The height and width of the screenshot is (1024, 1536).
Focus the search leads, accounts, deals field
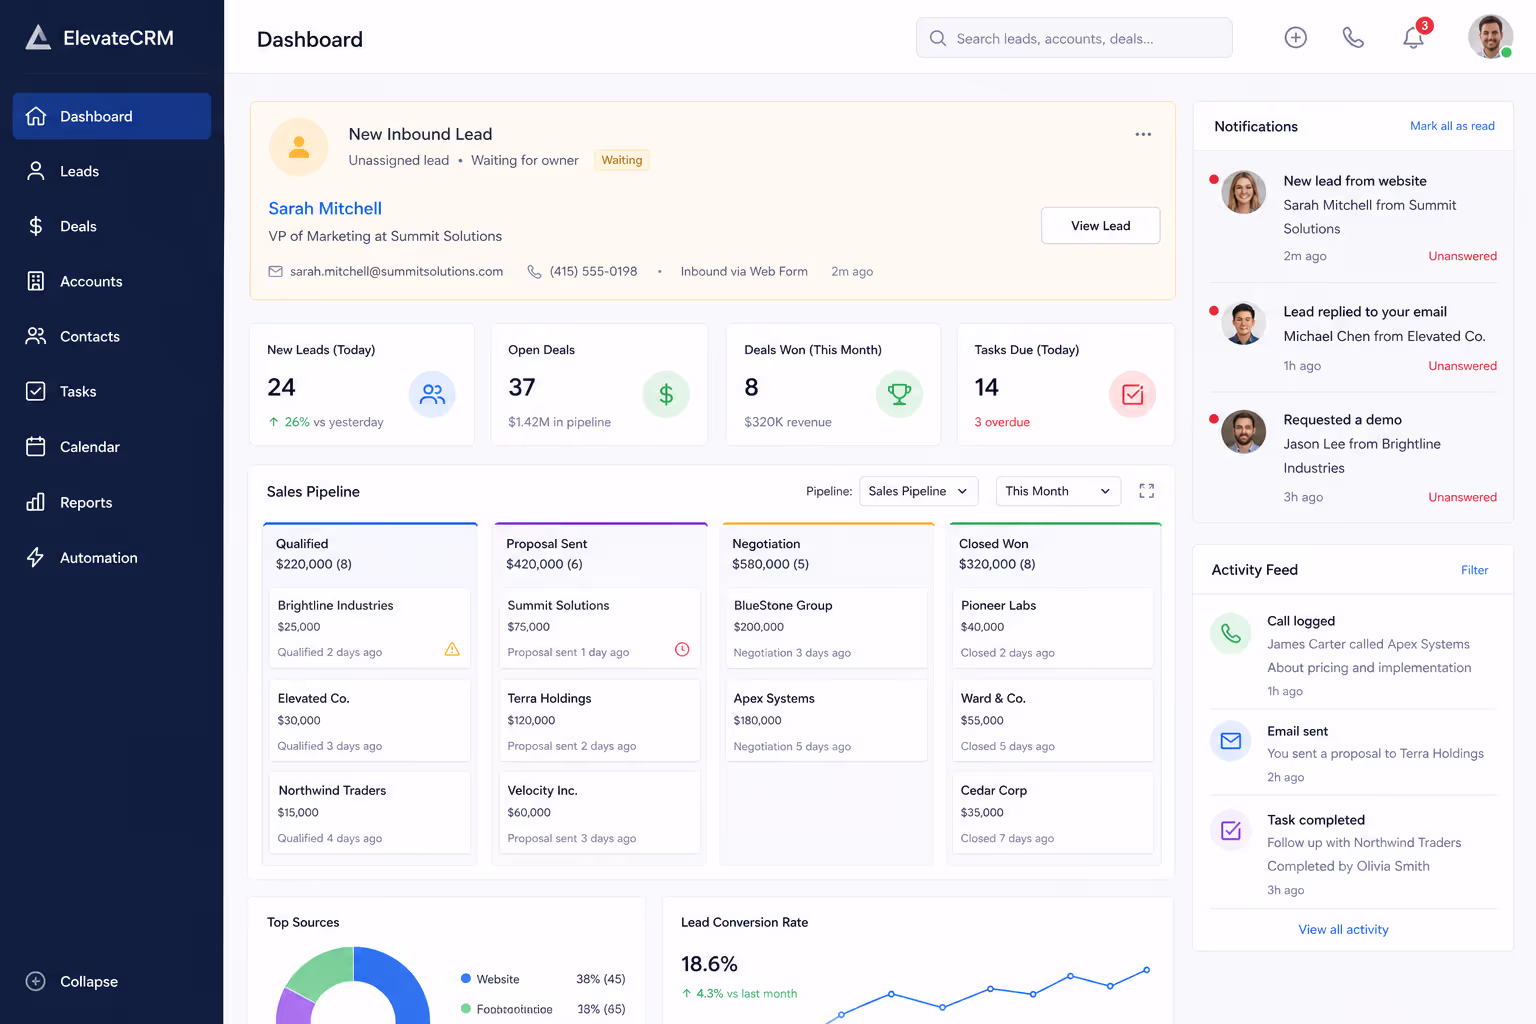click(1074, 38)
